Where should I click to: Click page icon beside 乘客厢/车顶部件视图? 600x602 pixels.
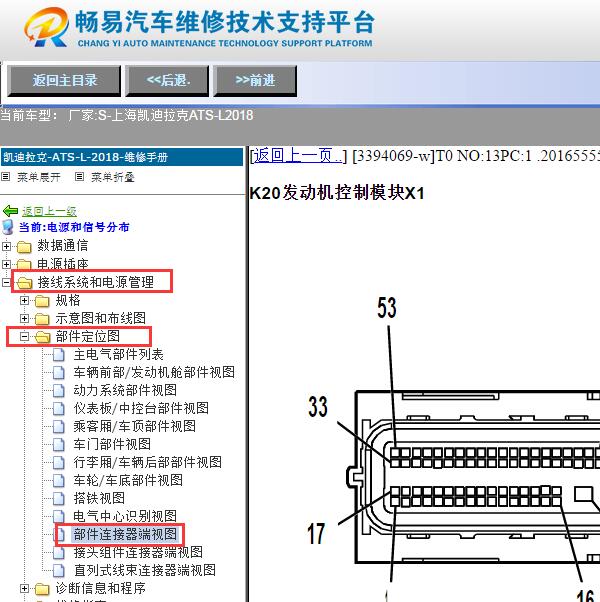[x=59, y=427]
